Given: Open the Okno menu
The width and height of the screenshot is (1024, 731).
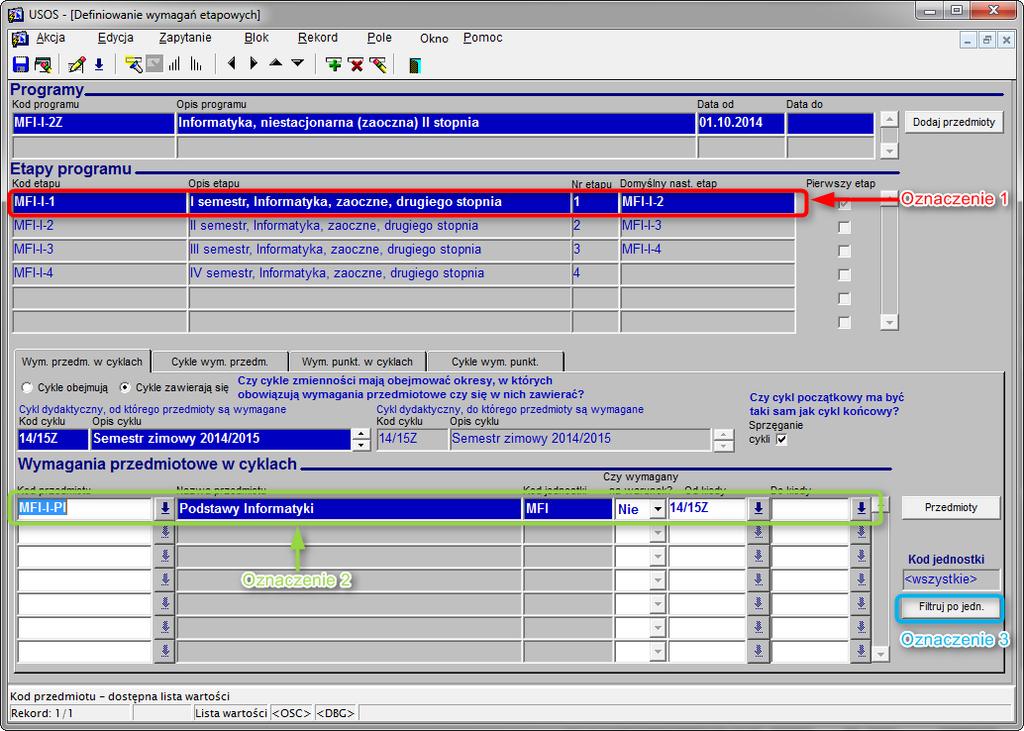Looking at the screenshot, I should (434, 39).
